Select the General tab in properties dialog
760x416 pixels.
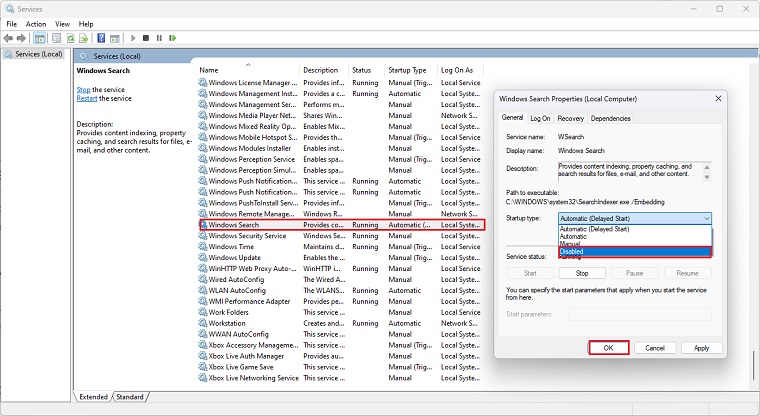512,117
